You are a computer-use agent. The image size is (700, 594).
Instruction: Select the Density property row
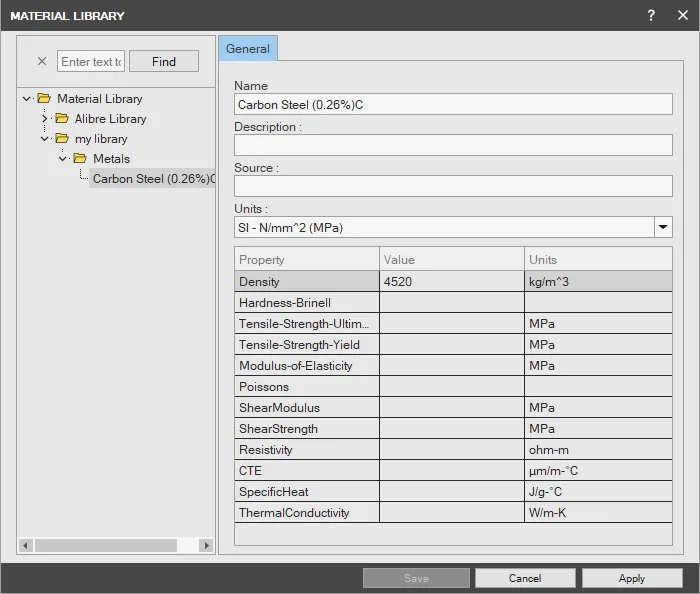tap(307, 282)
